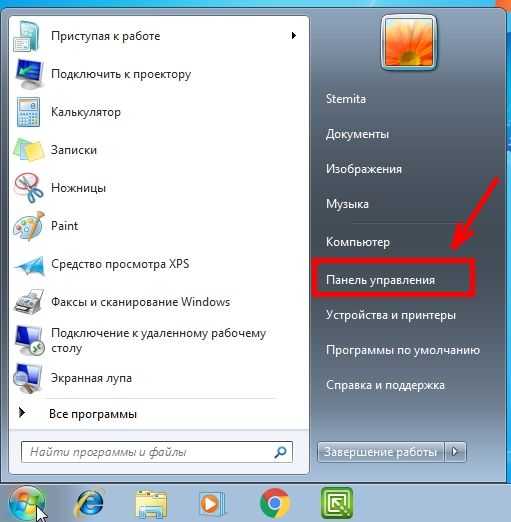Open Windows Media Player from taskbar

[211, 504]
